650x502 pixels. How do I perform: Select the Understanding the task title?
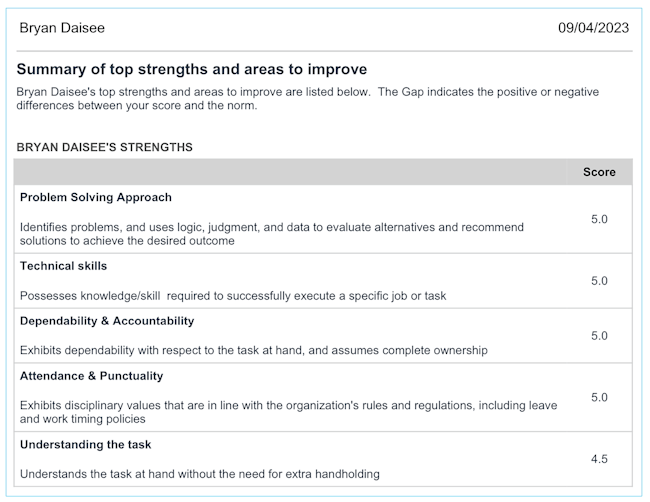(x=85, y=444)
